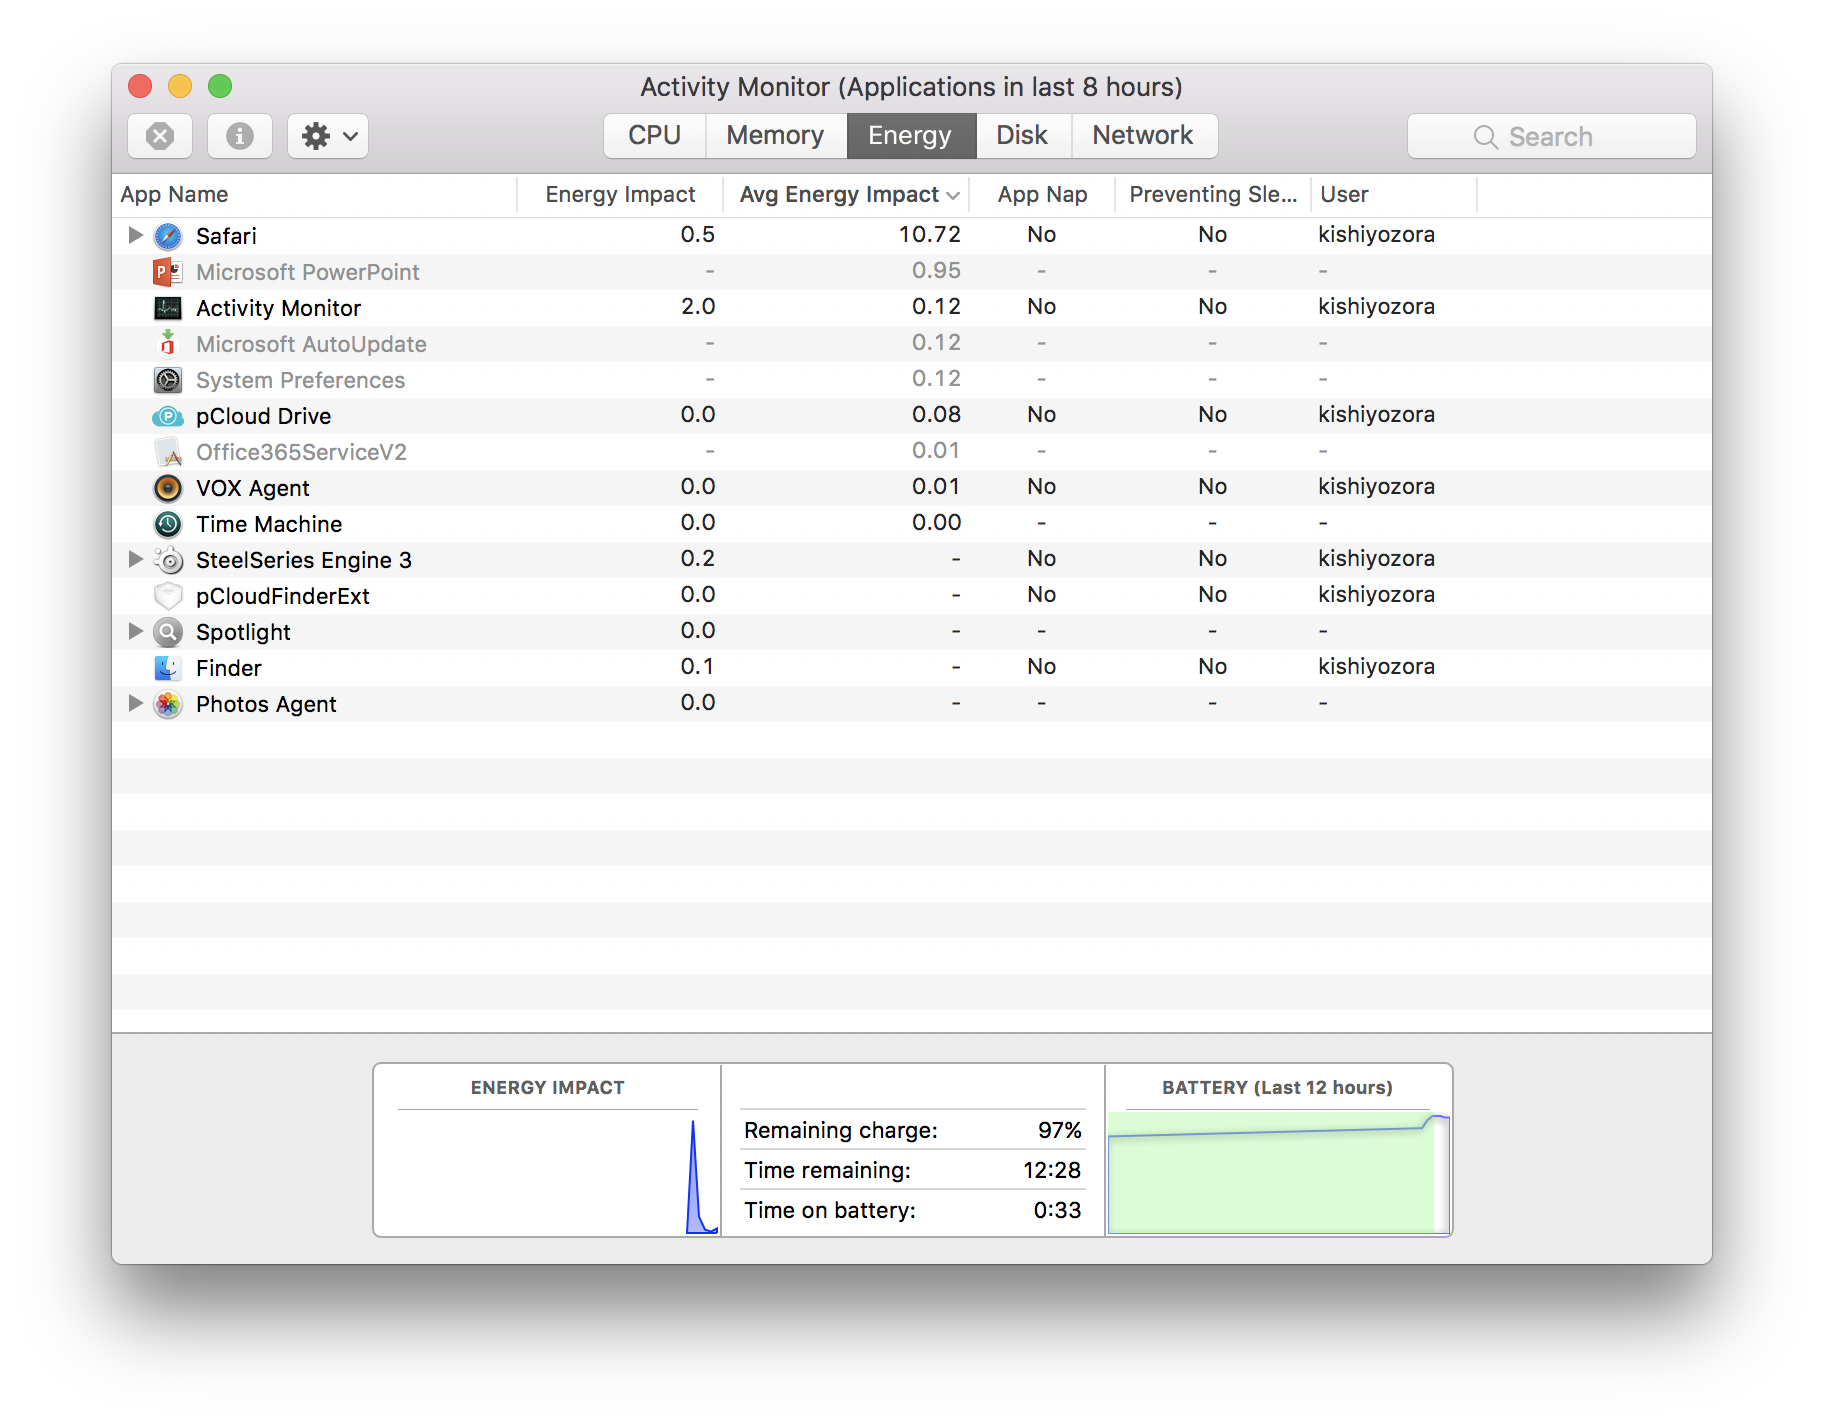Select the Activity Monitor row name
Image resolution: width=1824 pixels, height=1424 pixels.
[x=278, y=308]
